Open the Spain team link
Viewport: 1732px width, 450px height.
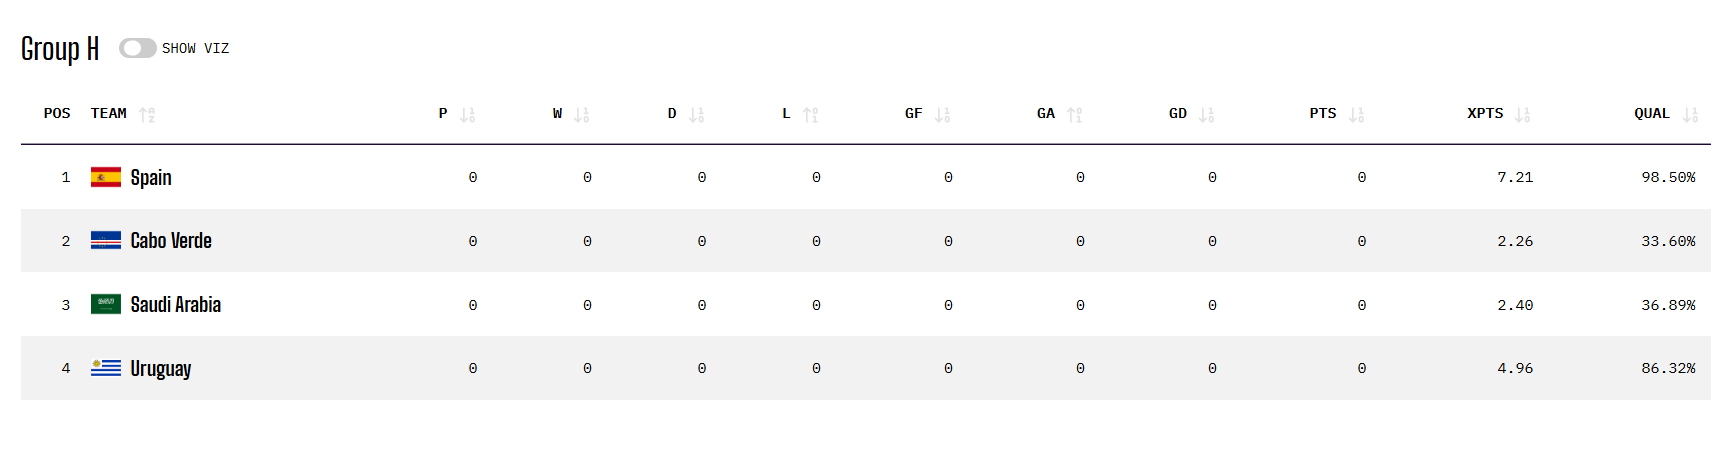tap(151, 177)
